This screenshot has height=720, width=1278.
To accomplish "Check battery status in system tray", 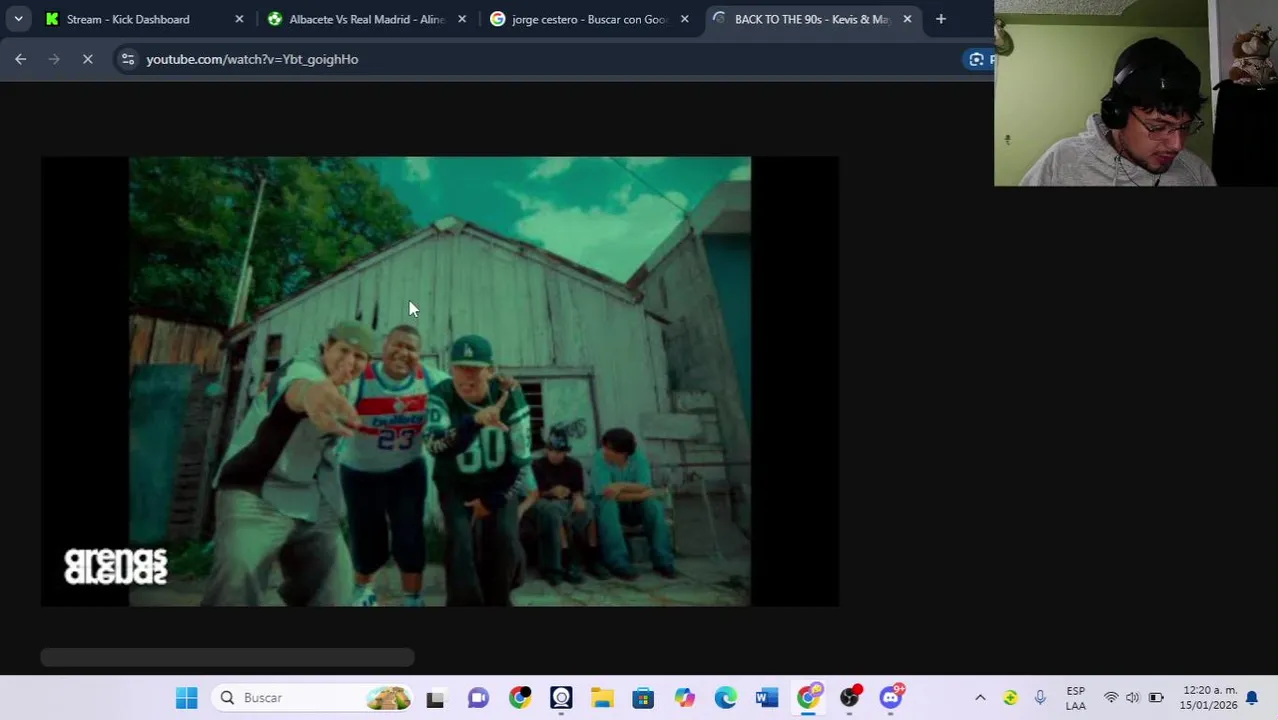I will [x=1155, y=698].
